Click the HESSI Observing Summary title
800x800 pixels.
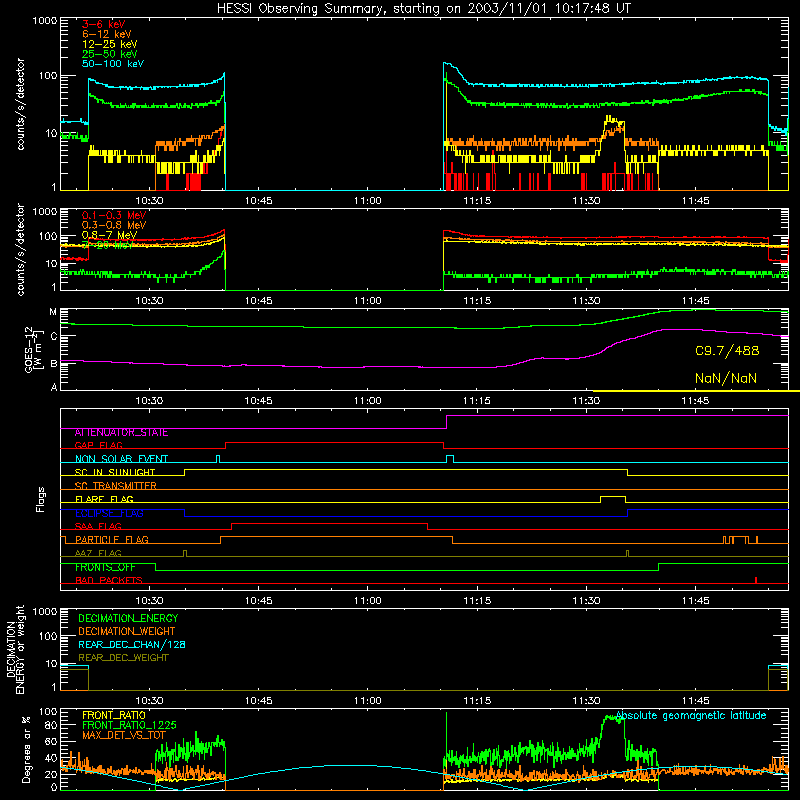click(423, 8)
